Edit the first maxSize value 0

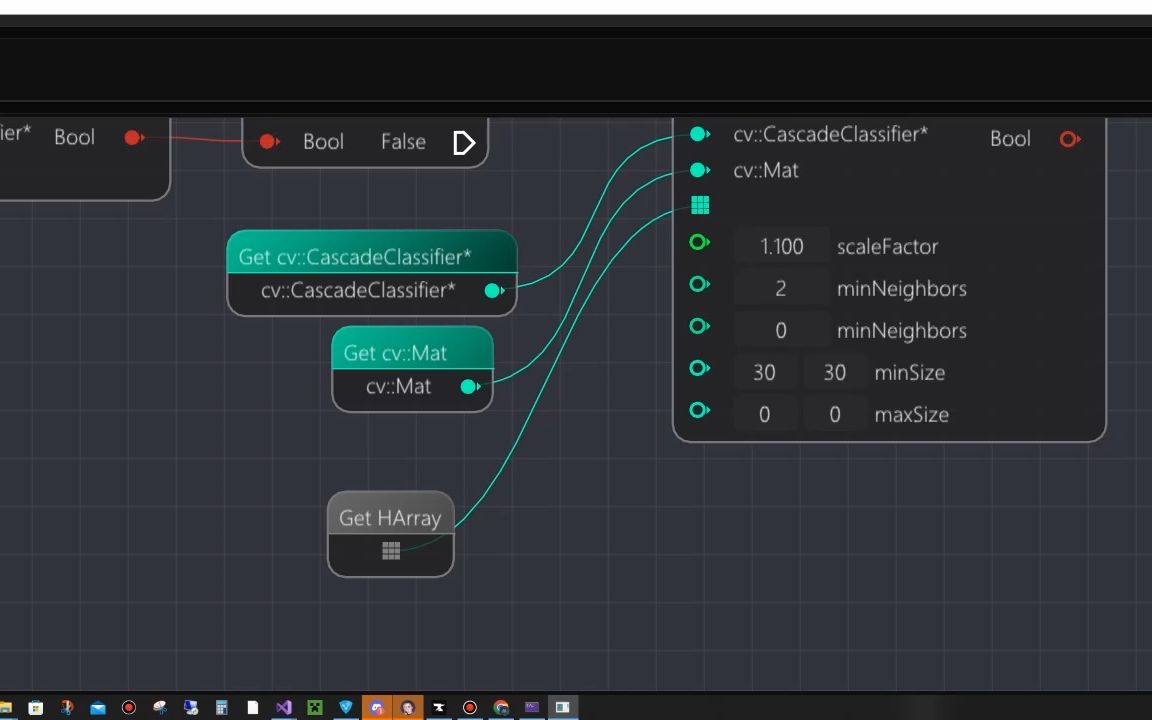[764, 414]
